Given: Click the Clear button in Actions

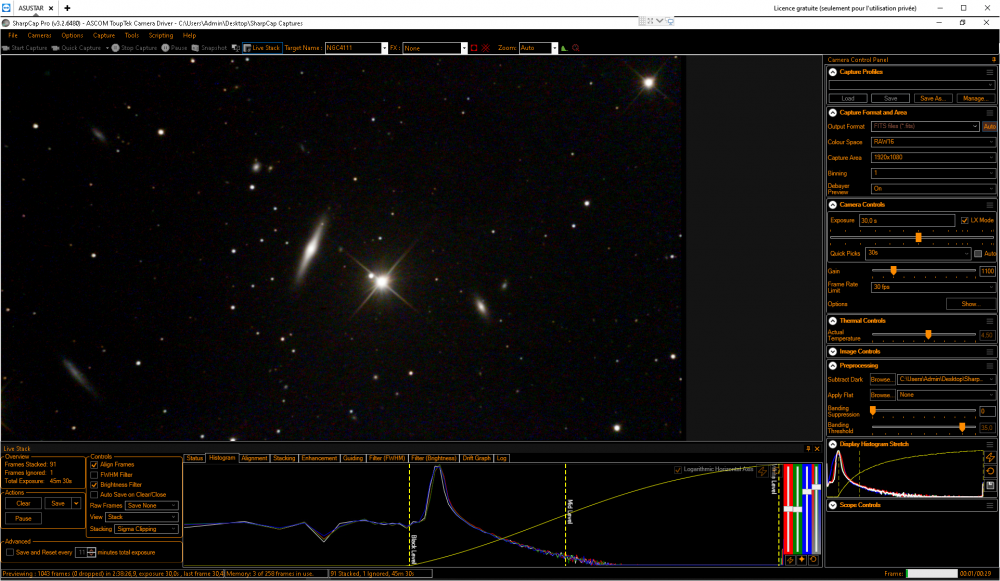Looking at the screenshot, I should tap(24, 504).
